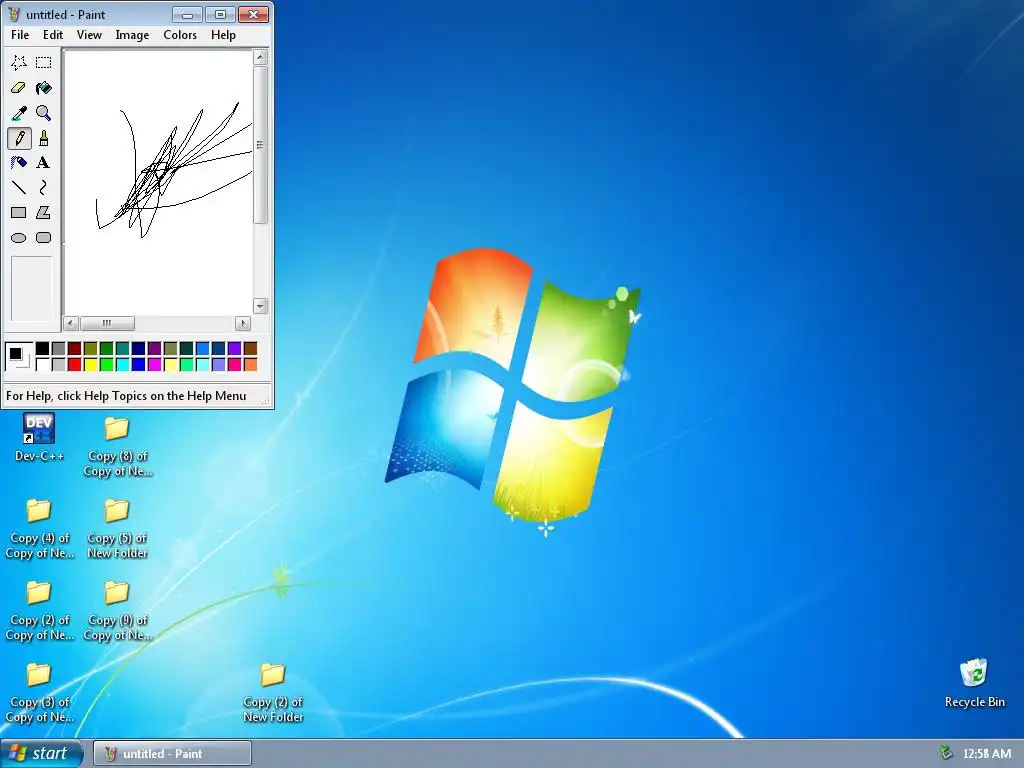1024x768 pixels.
Task: Click the foreground/background color indicator box
Action: (18, 357)
